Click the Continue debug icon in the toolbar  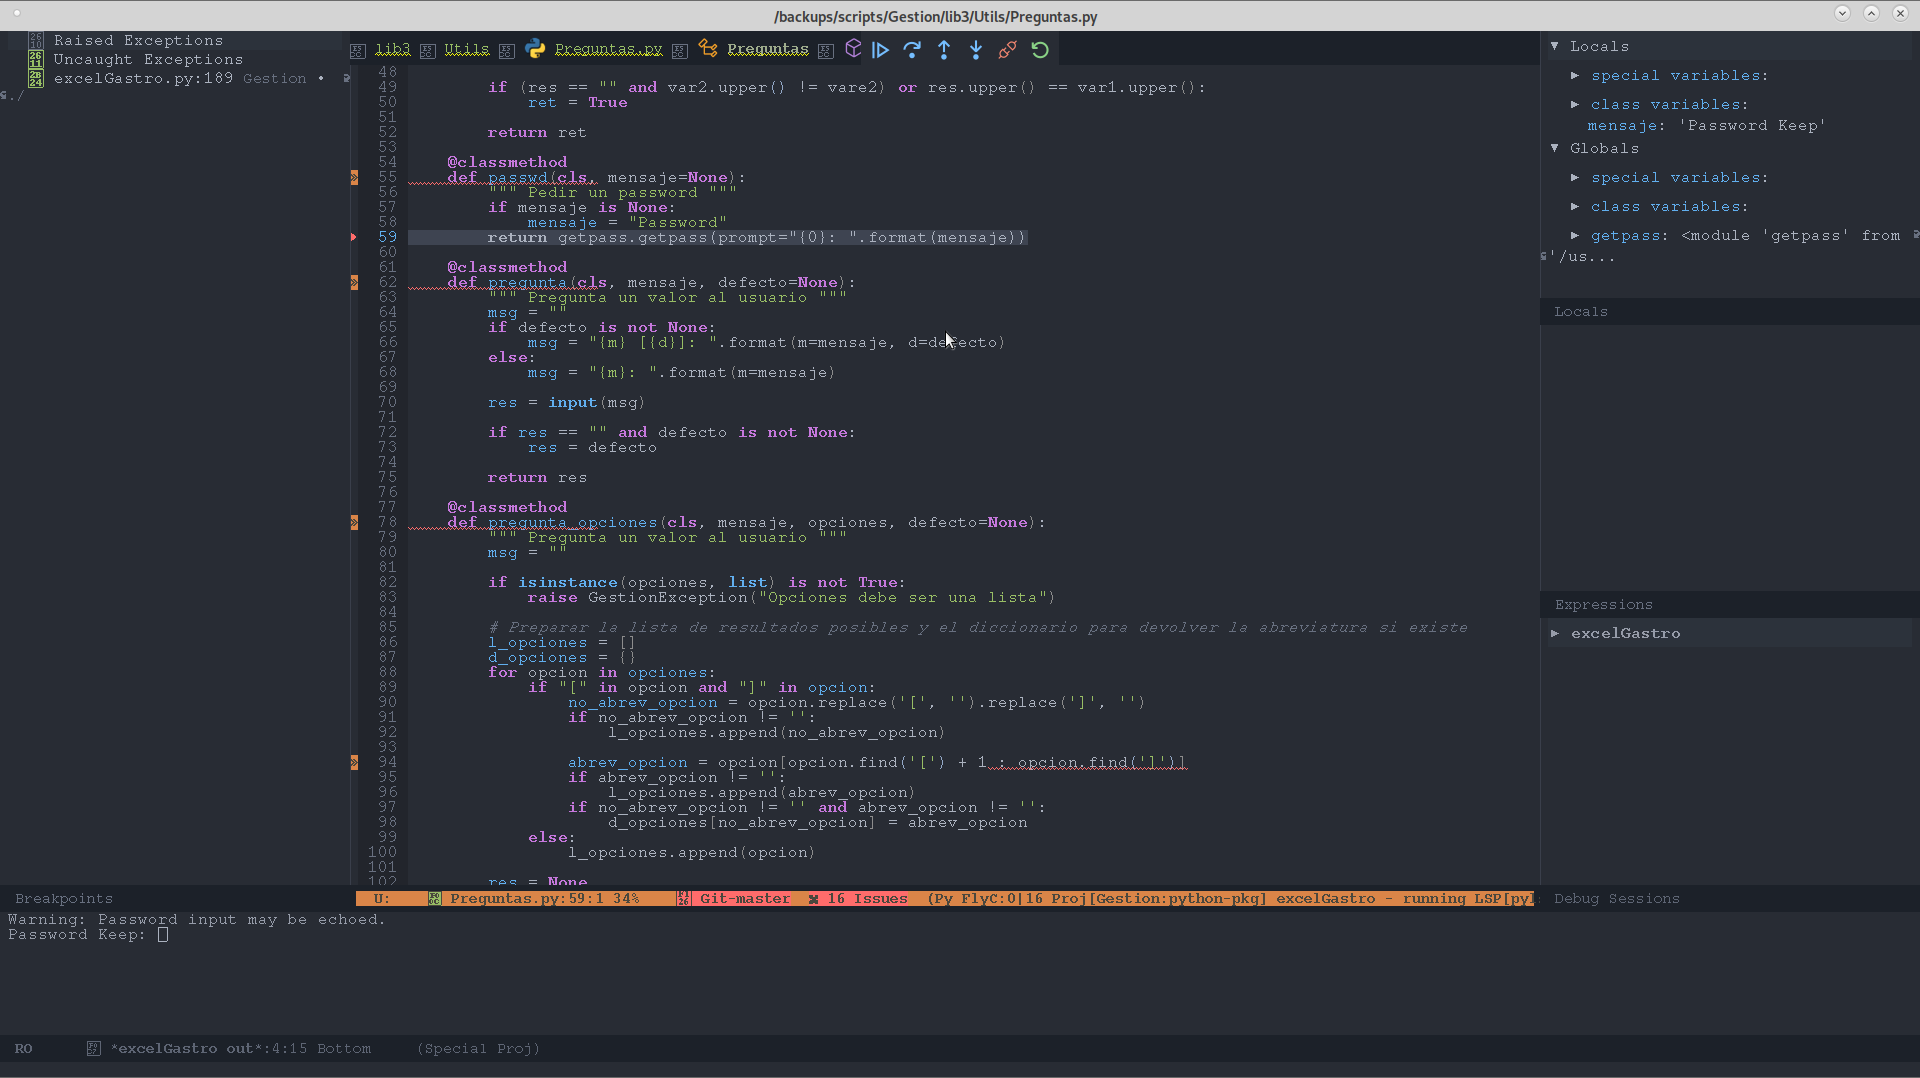880,49
